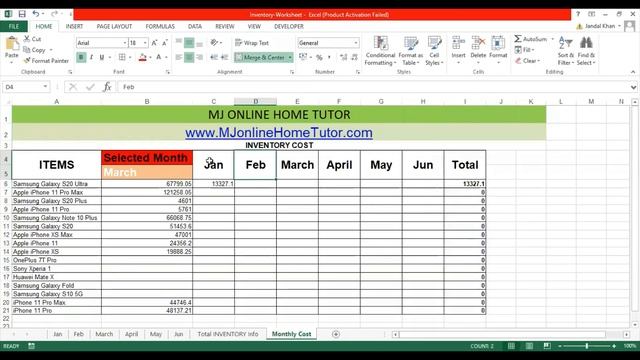Undo the last action in Quick Access
640x360 pixels.
(36, 14)
